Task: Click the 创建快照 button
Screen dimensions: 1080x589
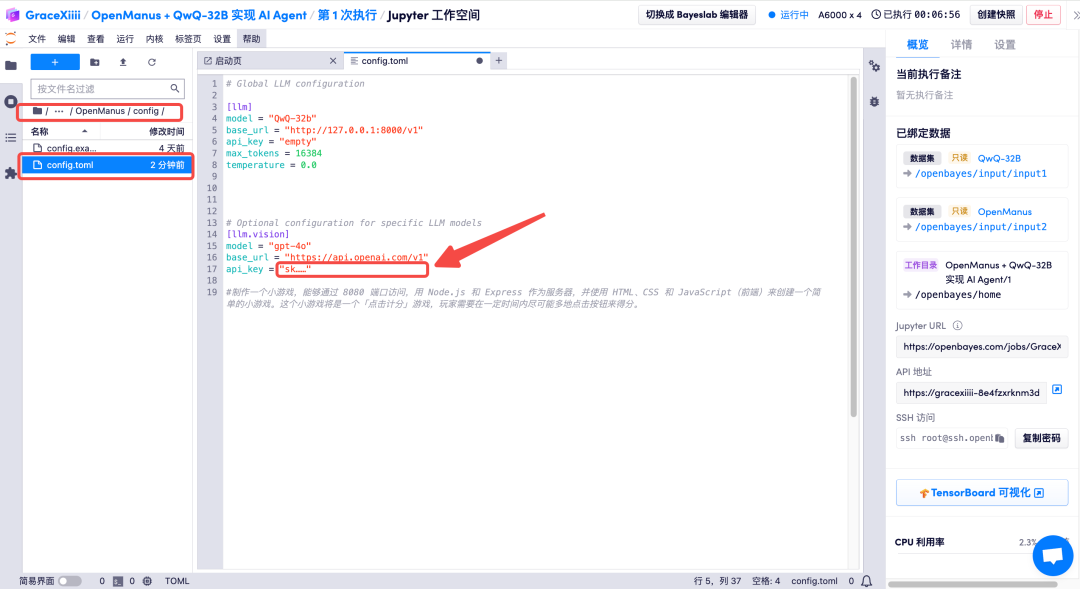Action: point(996,14)
